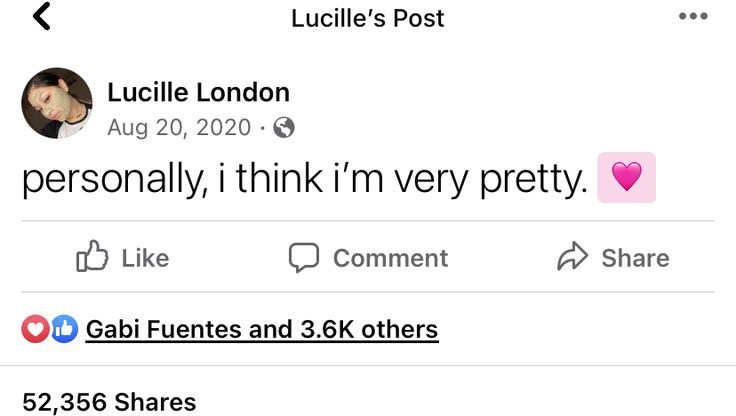The image size is (736, 416).
Task: Click the Comment speech bubble icon
Action: (x=303, y=257)
